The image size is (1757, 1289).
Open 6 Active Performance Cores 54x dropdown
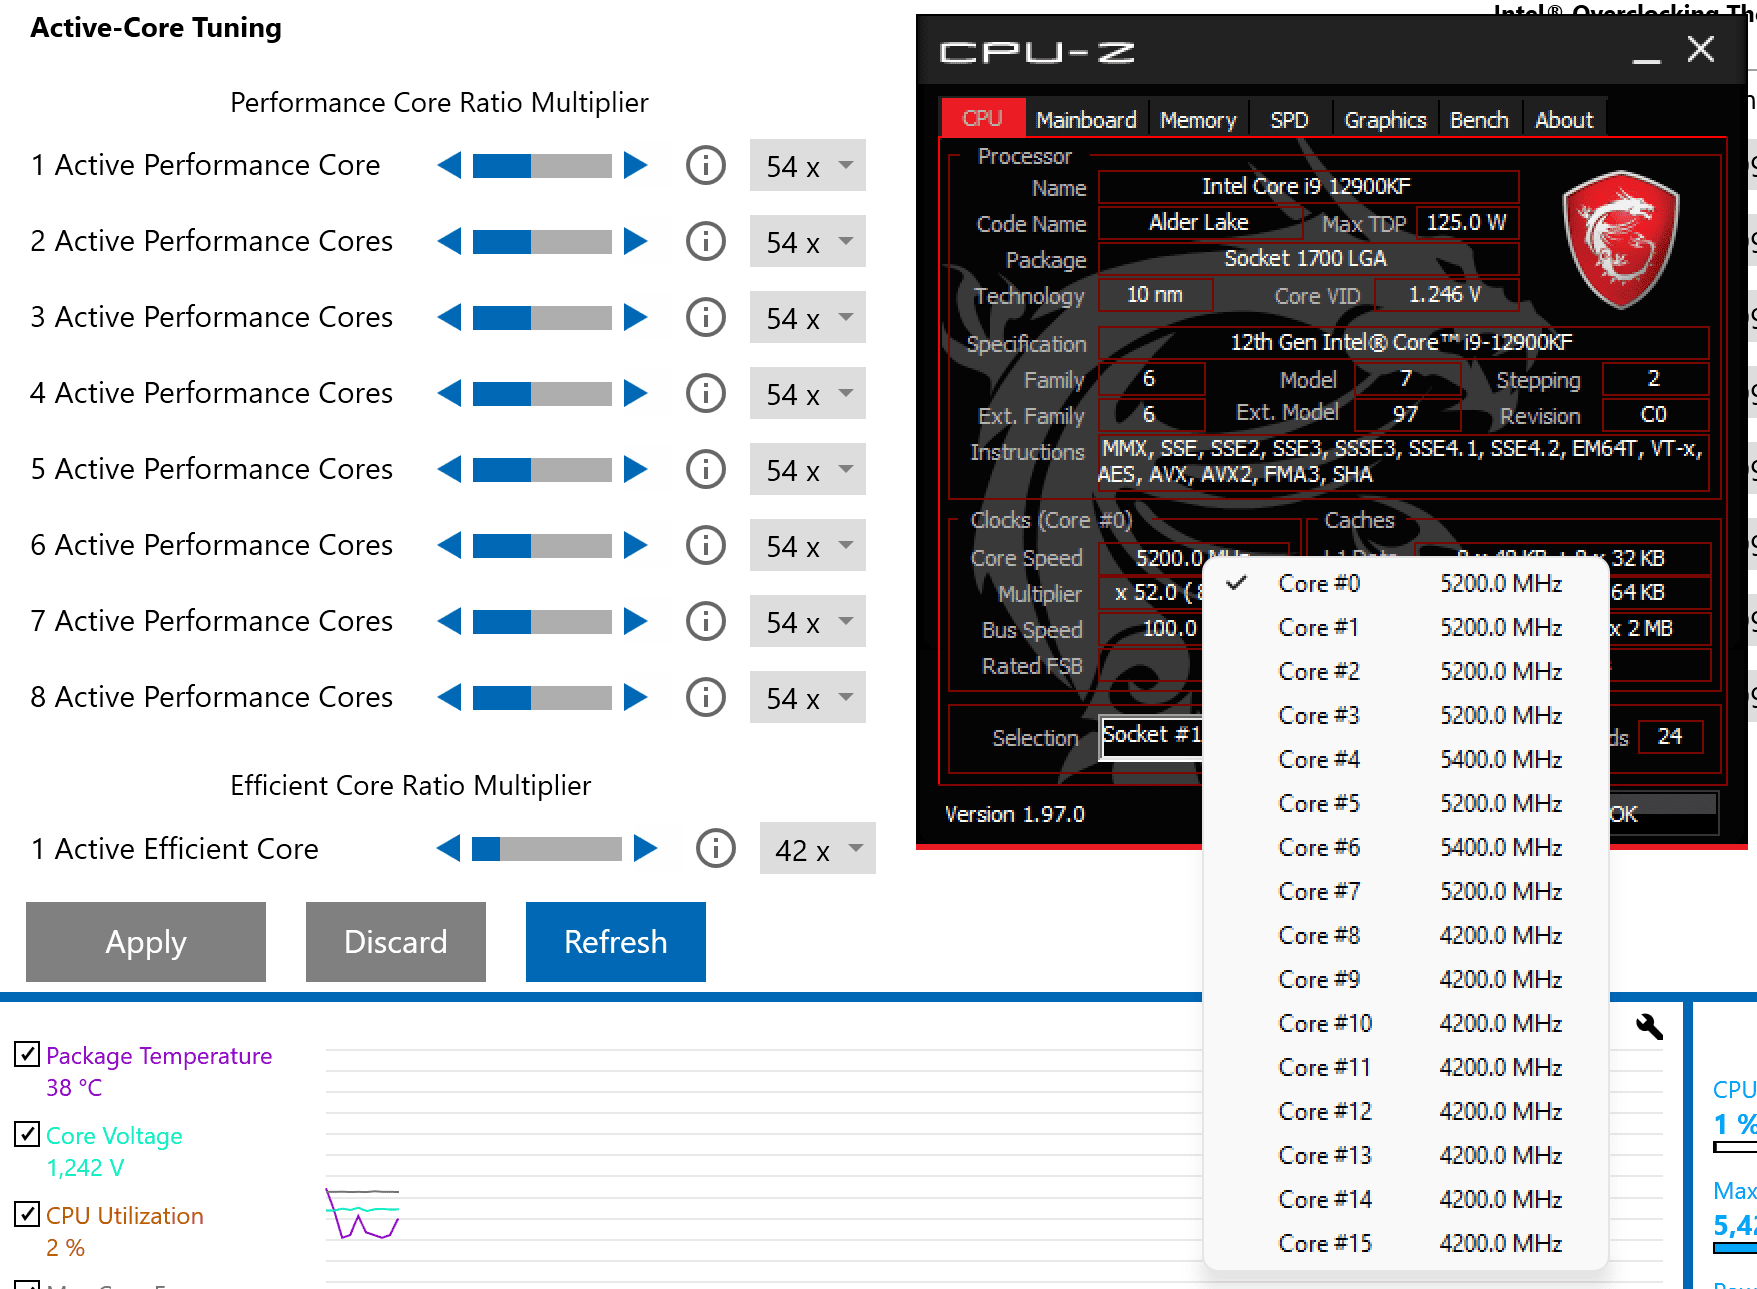pos(808,545)
